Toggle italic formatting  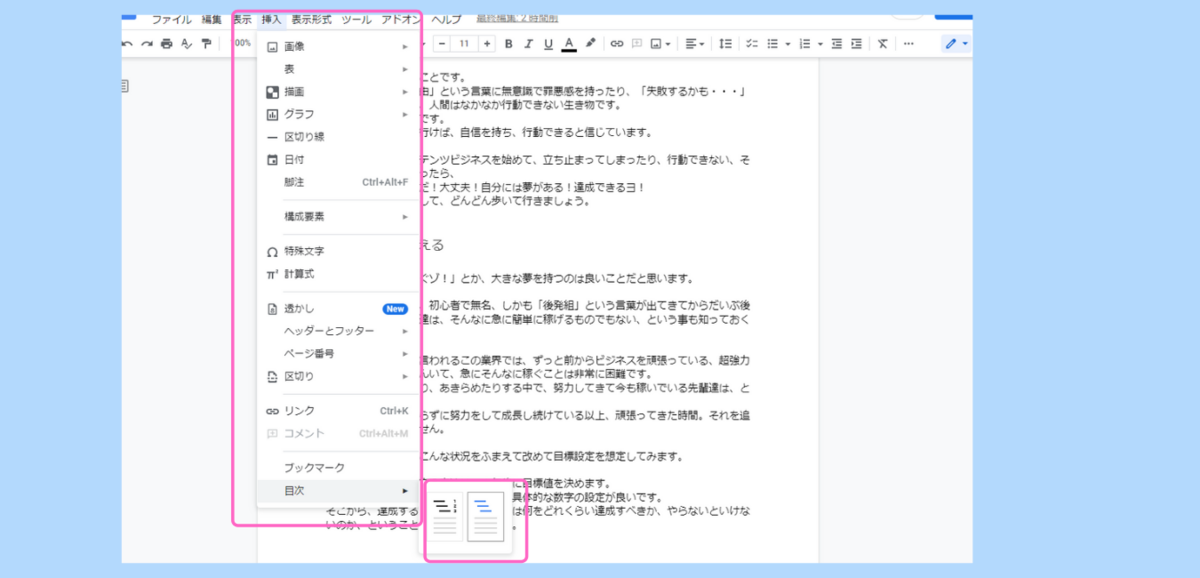528,44
